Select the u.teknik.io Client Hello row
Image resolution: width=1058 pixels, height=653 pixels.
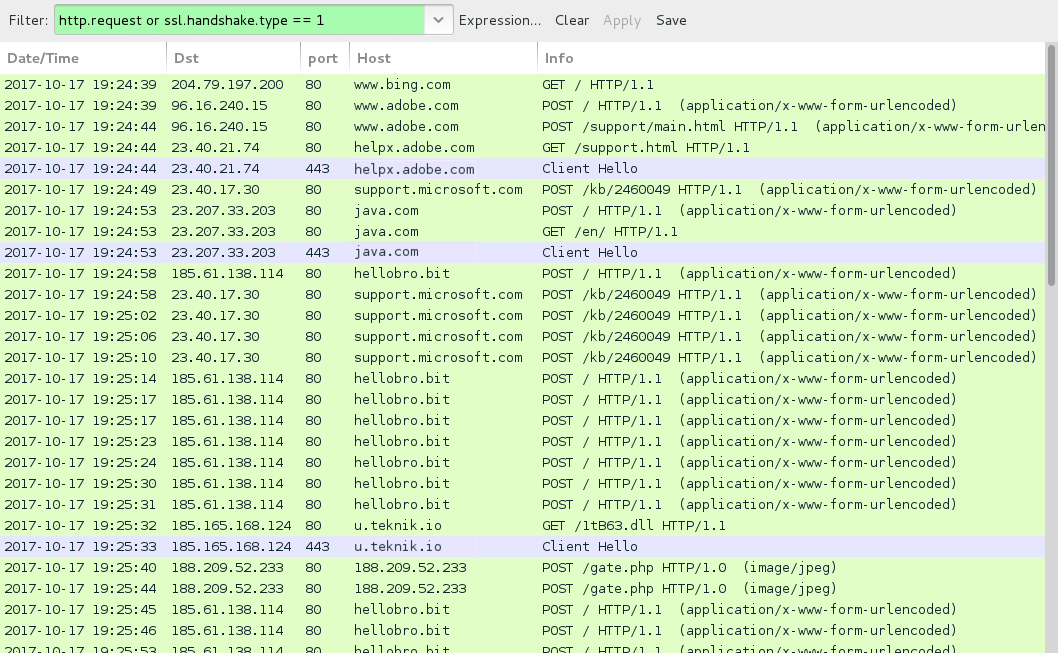522,546
